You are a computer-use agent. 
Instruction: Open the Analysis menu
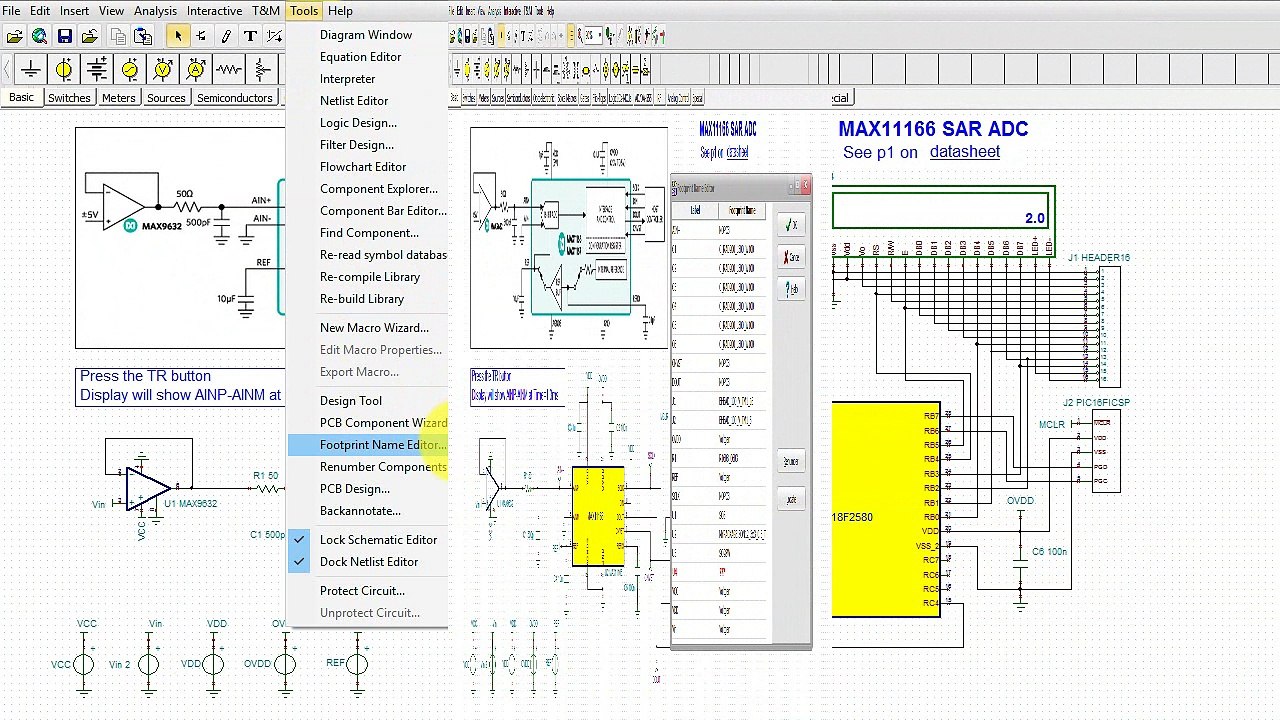[155, 11]
